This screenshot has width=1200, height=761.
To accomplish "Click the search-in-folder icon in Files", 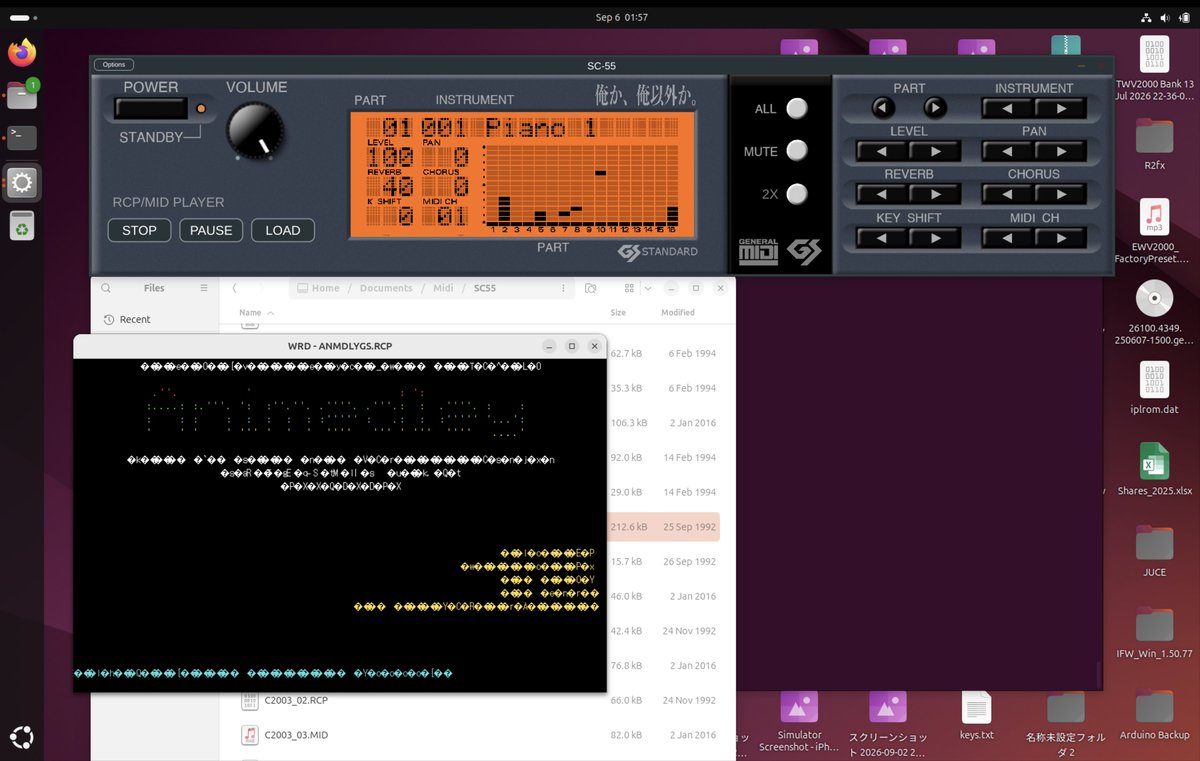I will (x=591, y=288).
